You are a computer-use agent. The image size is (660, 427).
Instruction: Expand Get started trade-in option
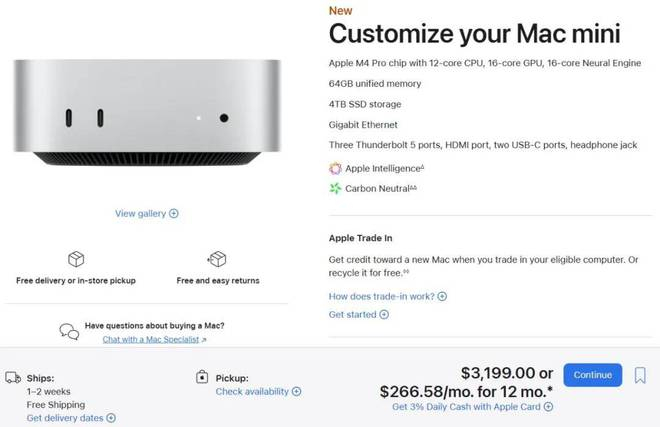pos(359,314)
